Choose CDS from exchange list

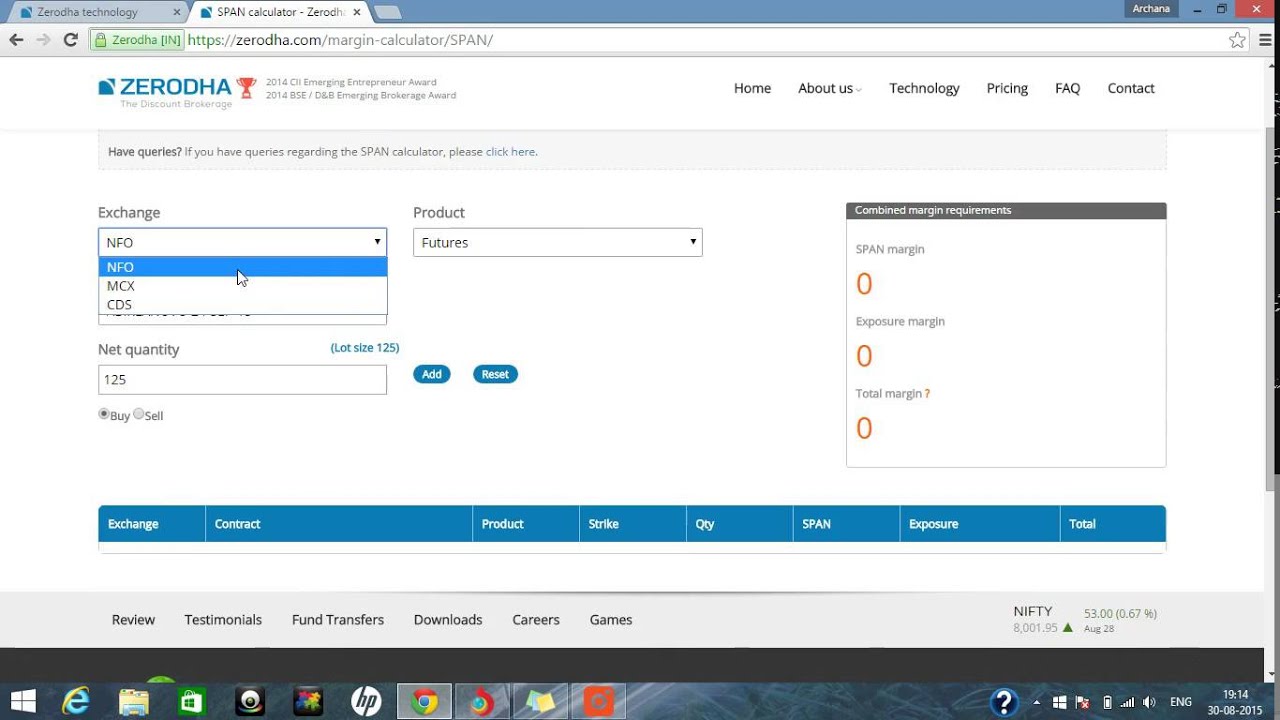coord(242,305)
